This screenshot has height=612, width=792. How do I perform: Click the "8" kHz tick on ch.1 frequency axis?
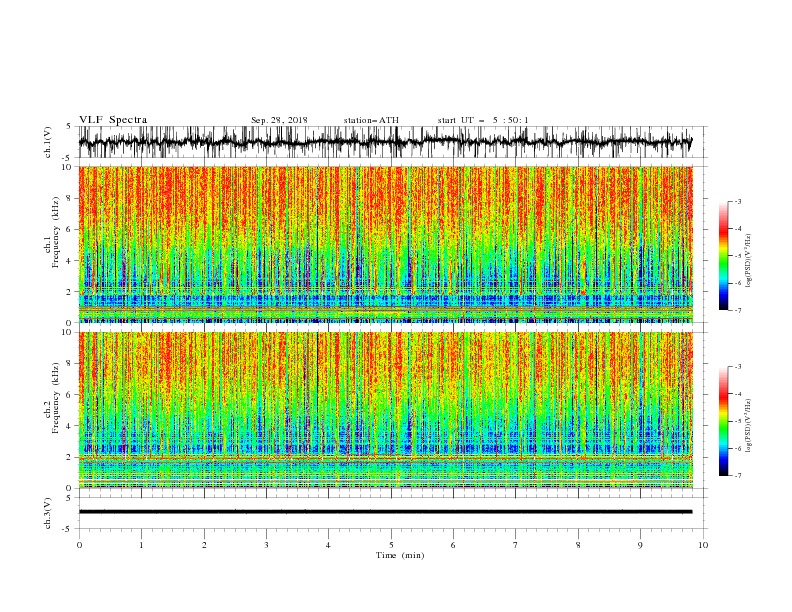point(70,198)
